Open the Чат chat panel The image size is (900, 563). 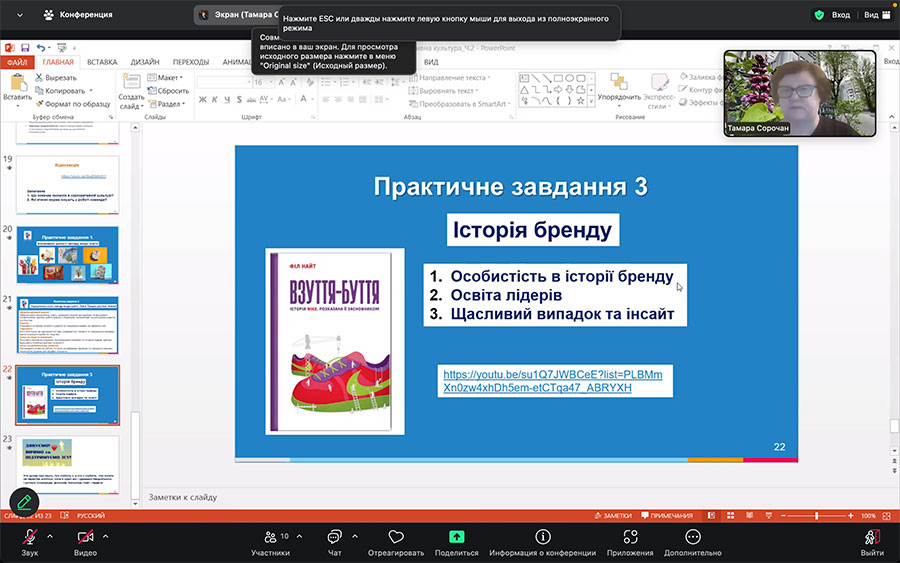335,538
